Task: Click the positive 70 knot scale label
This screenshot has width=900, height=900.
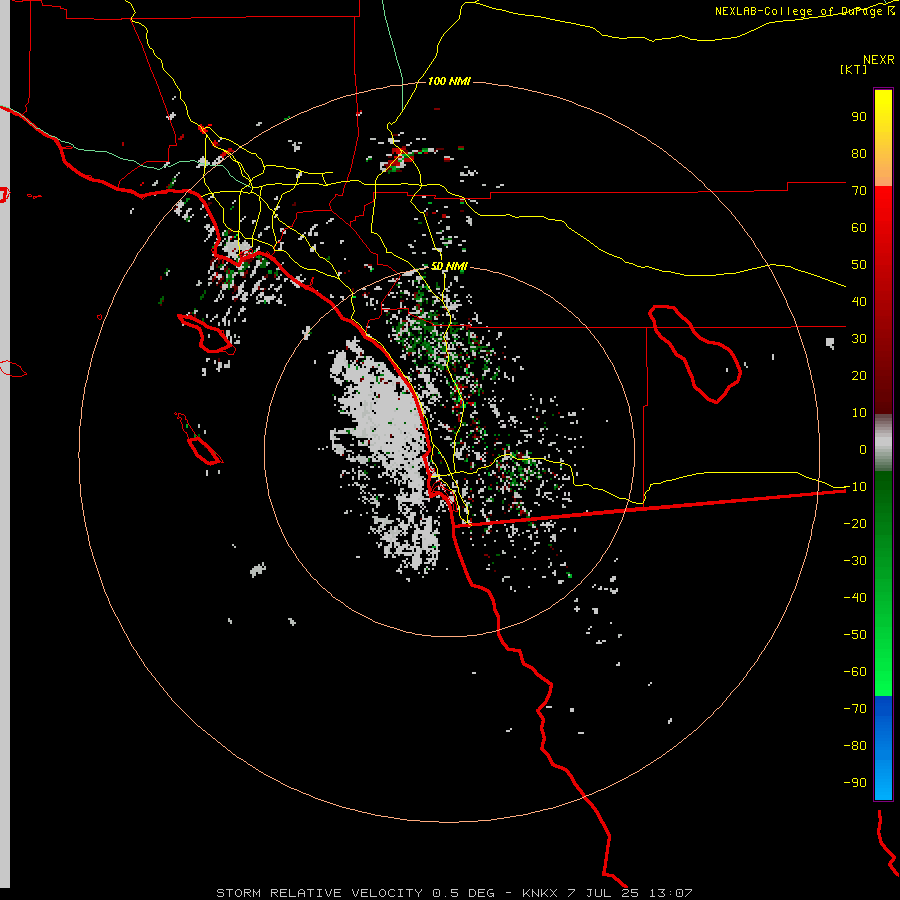Action: [x=859, y=191]
